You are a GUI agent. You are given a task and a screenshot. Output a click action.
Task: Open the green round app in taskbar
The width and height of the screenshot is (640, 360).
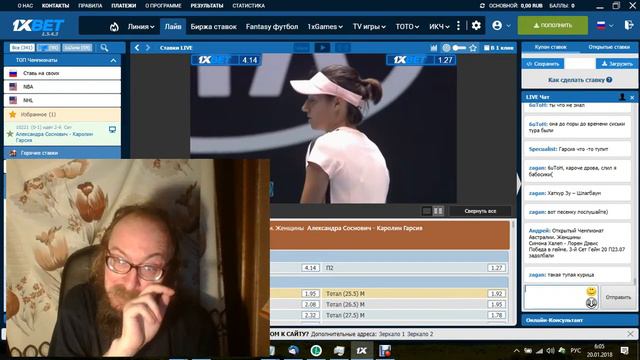pos(316,350)
